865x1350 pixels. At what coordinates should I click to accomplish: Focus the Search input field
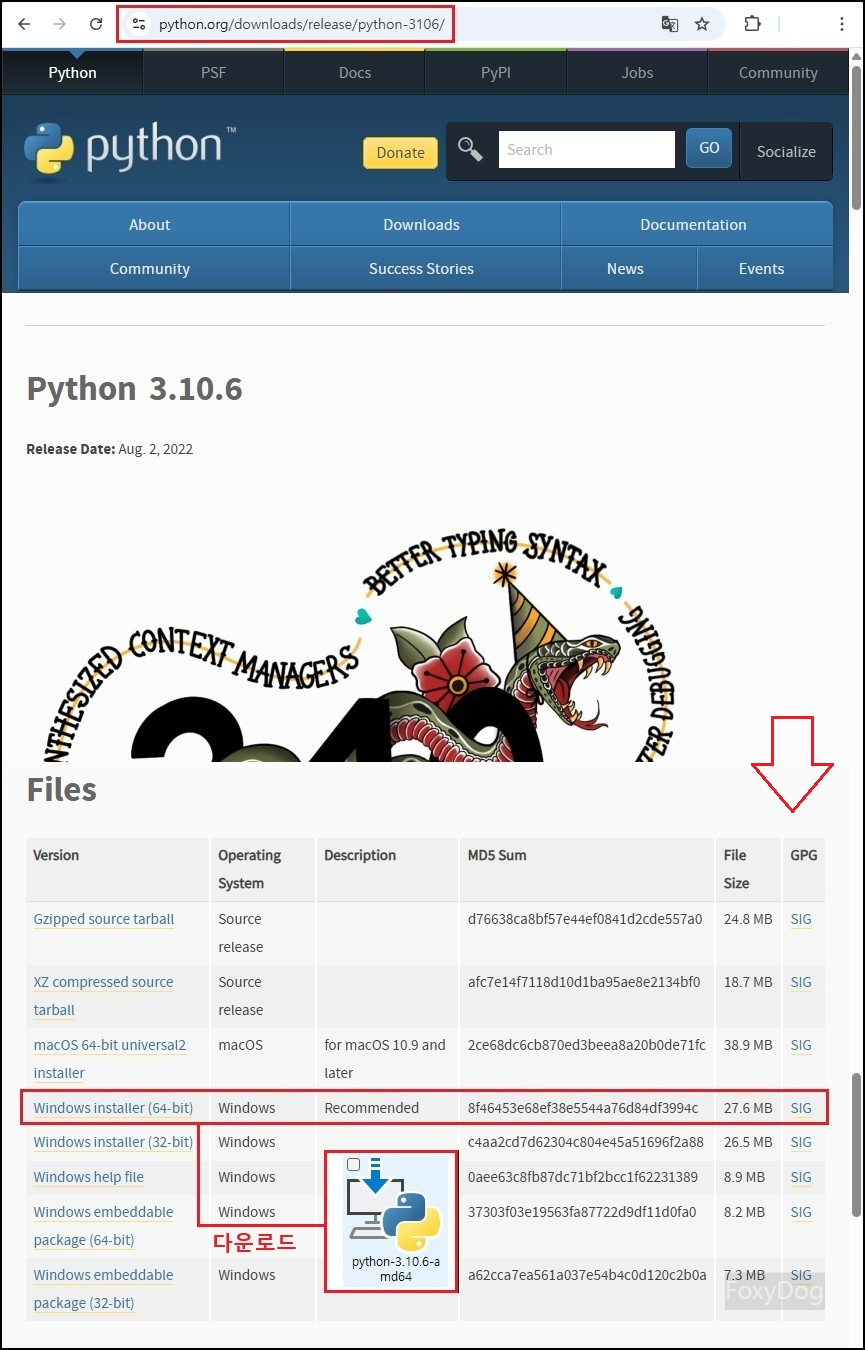pos(587,149)
